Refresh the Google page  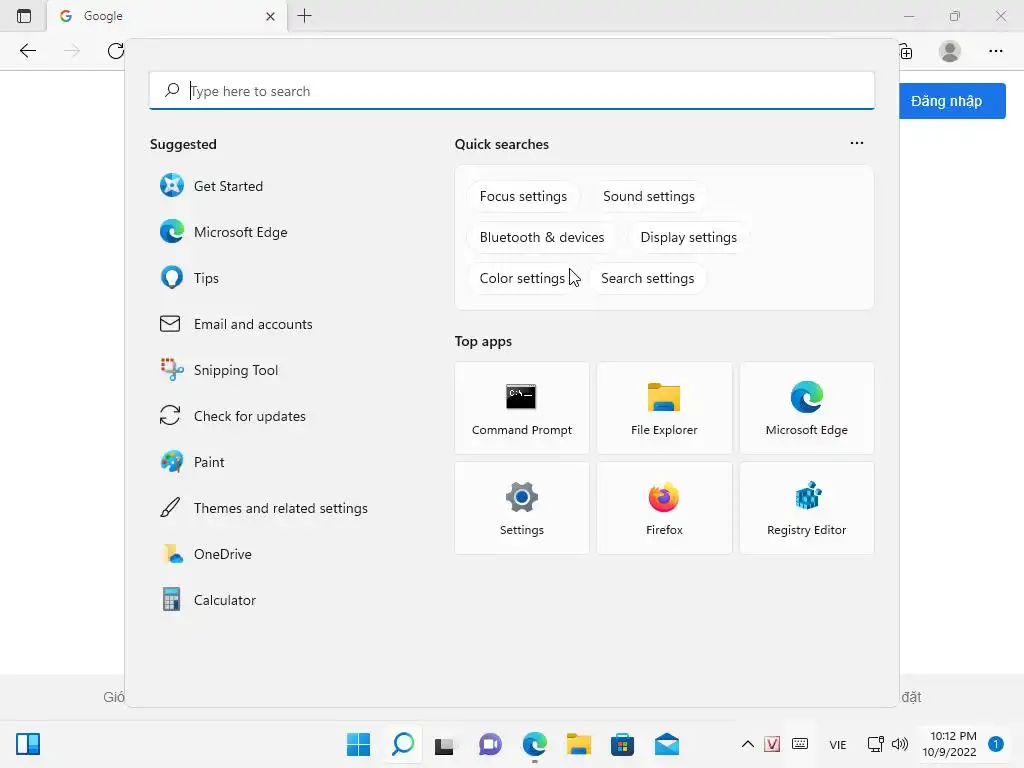(x=116, y=51)
